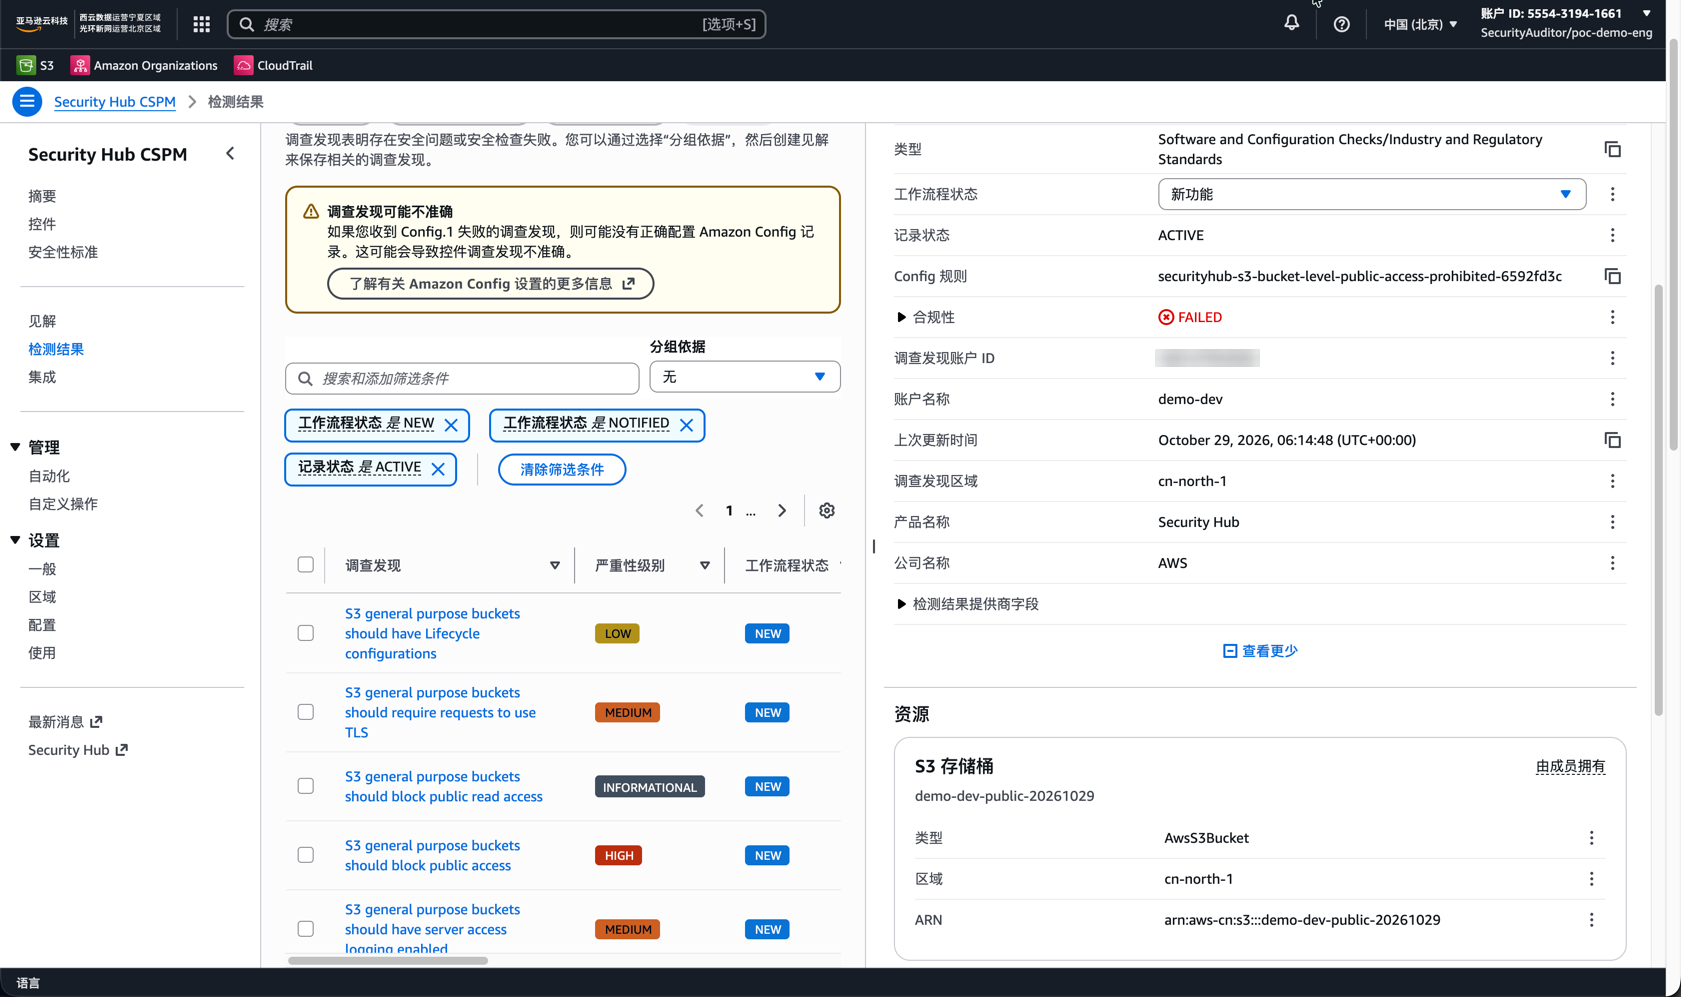Select all findings with header checkbox
Viewport: 1681px width, 997px height.
(306, 565)
